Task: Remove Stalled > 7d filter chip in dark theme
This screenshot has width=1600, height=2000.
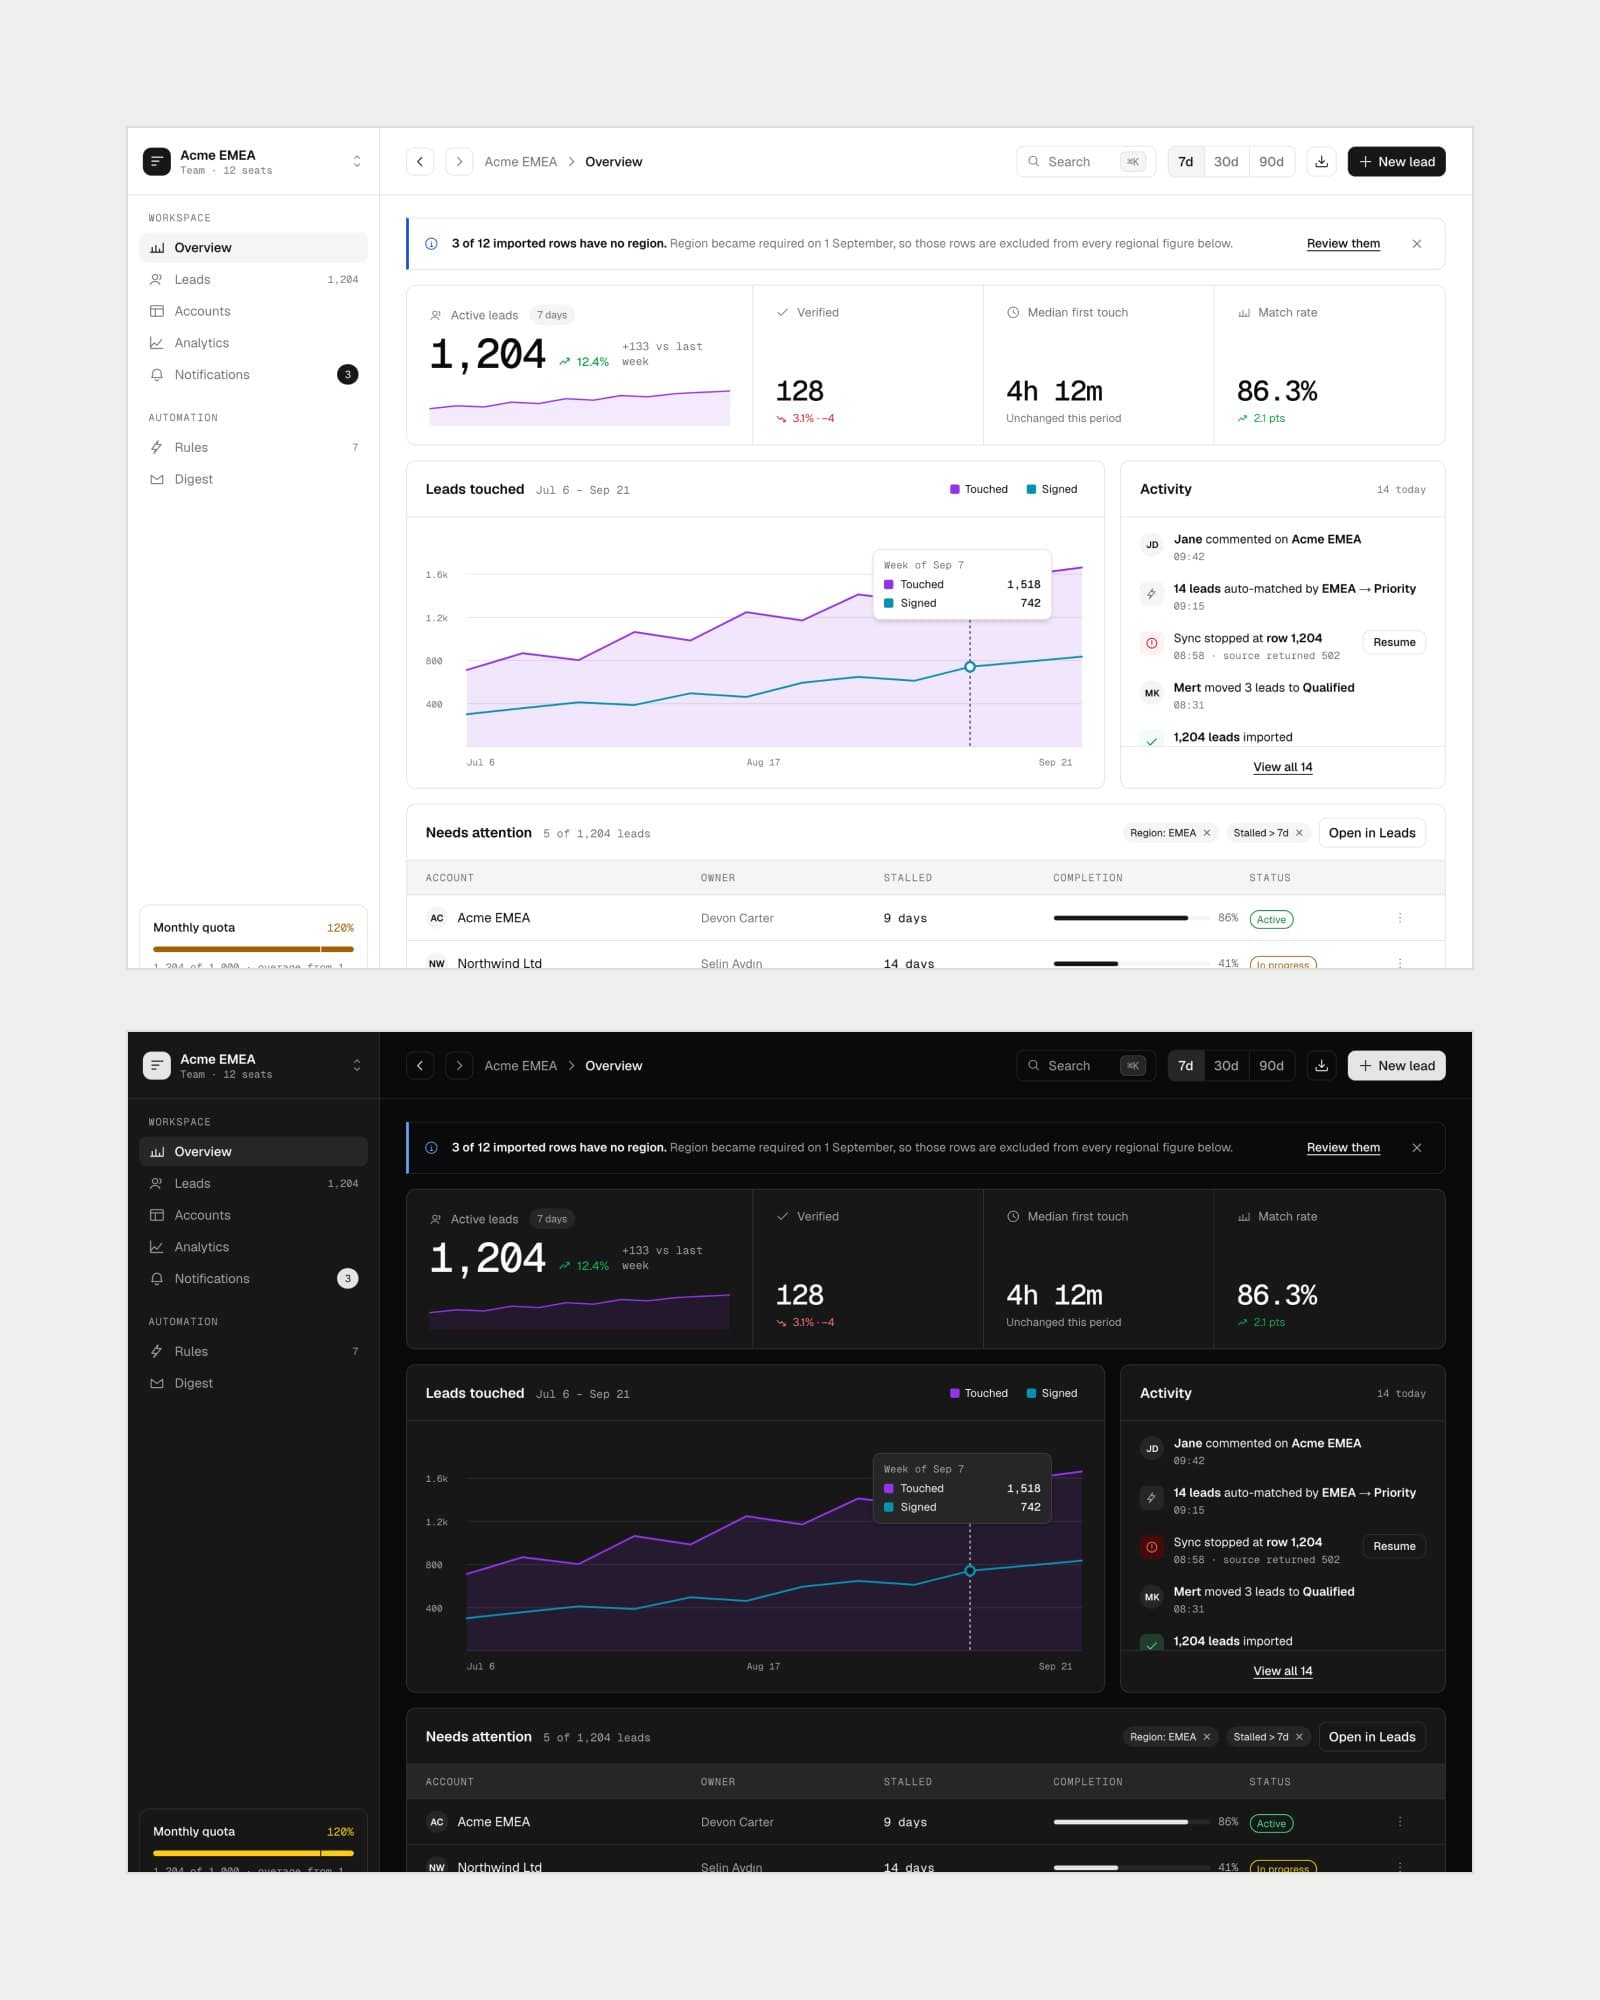Action: pos(1299,1737)
